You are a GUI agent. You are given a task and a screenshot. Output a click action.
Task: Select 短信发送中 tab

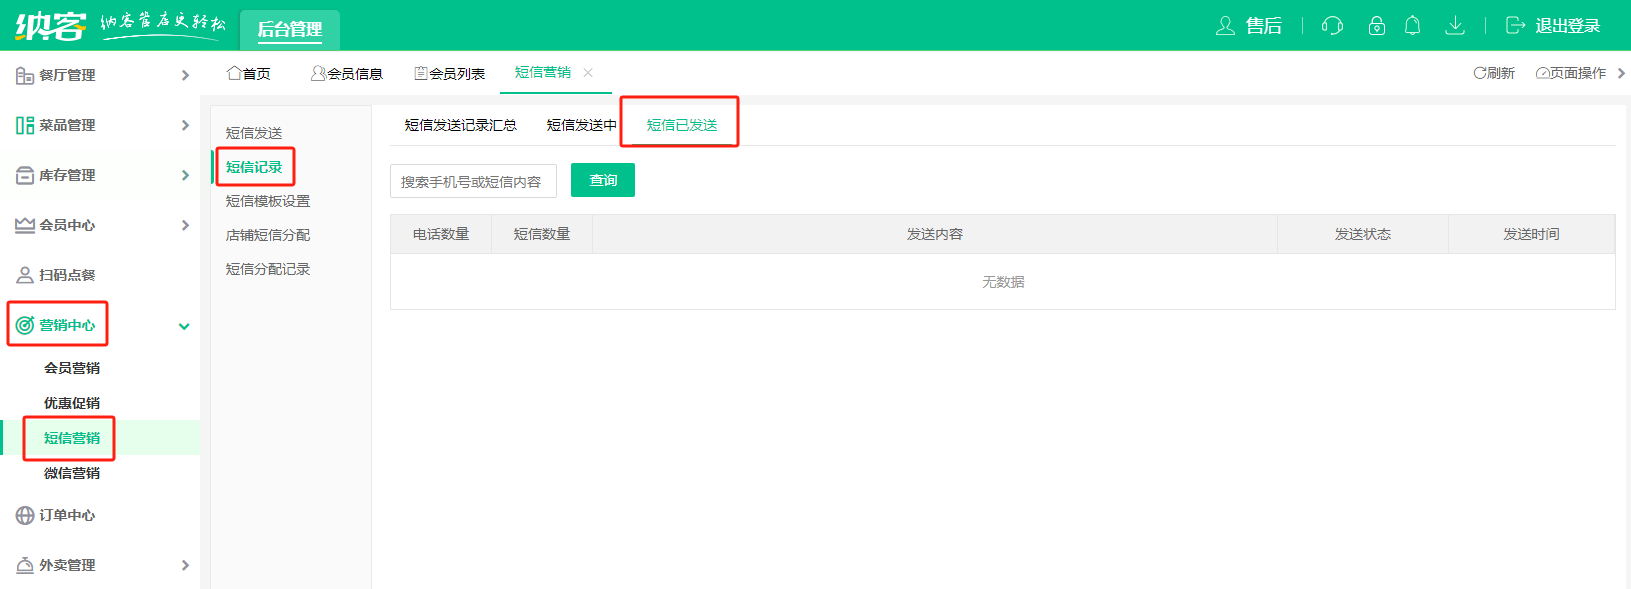coord(582,125)
